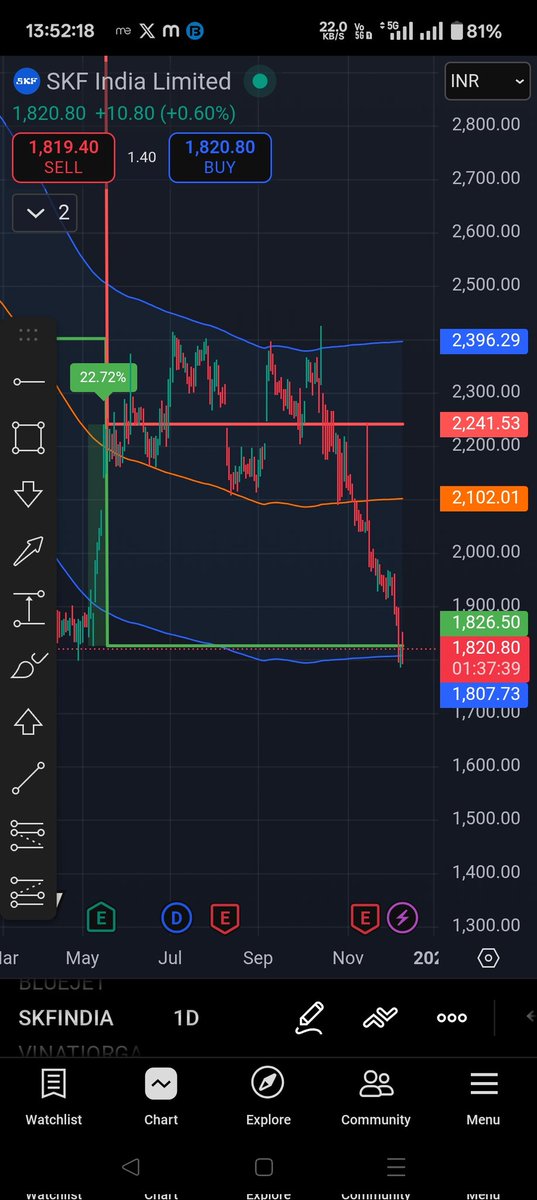Expand the collapsed indicators legend showing 2

(x=46, y=212)
